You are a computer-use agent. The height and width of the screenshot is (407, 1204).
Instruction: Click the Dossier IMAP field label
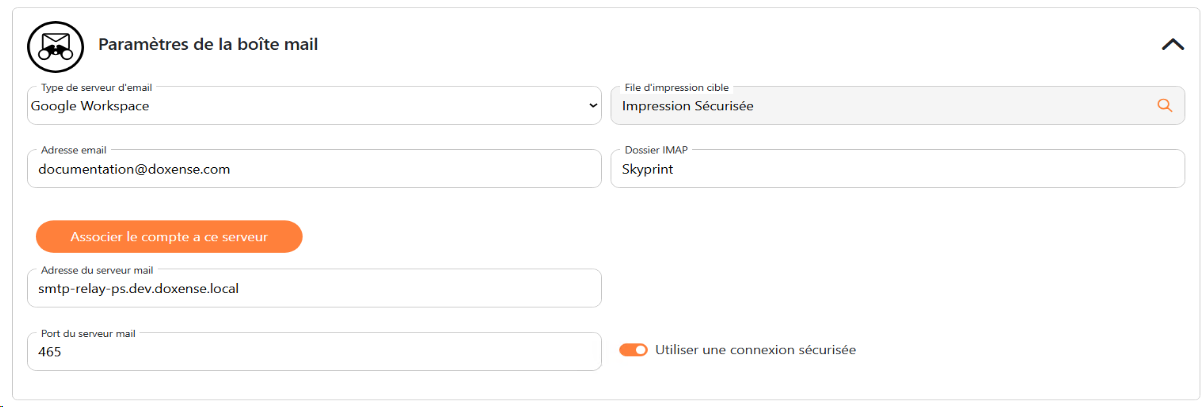coord(656,150)
